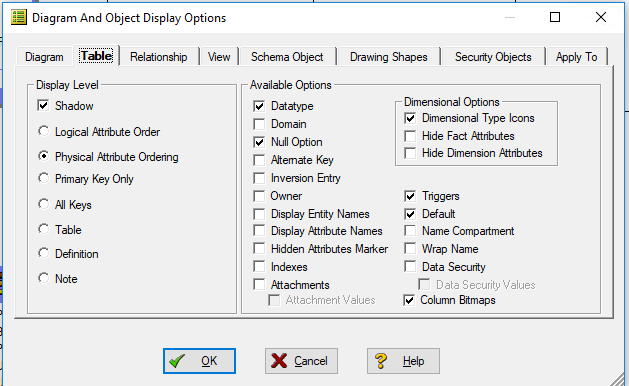Choose the All Keys radio option
This screenshot has width=629, height=386.
click(43, 204)
